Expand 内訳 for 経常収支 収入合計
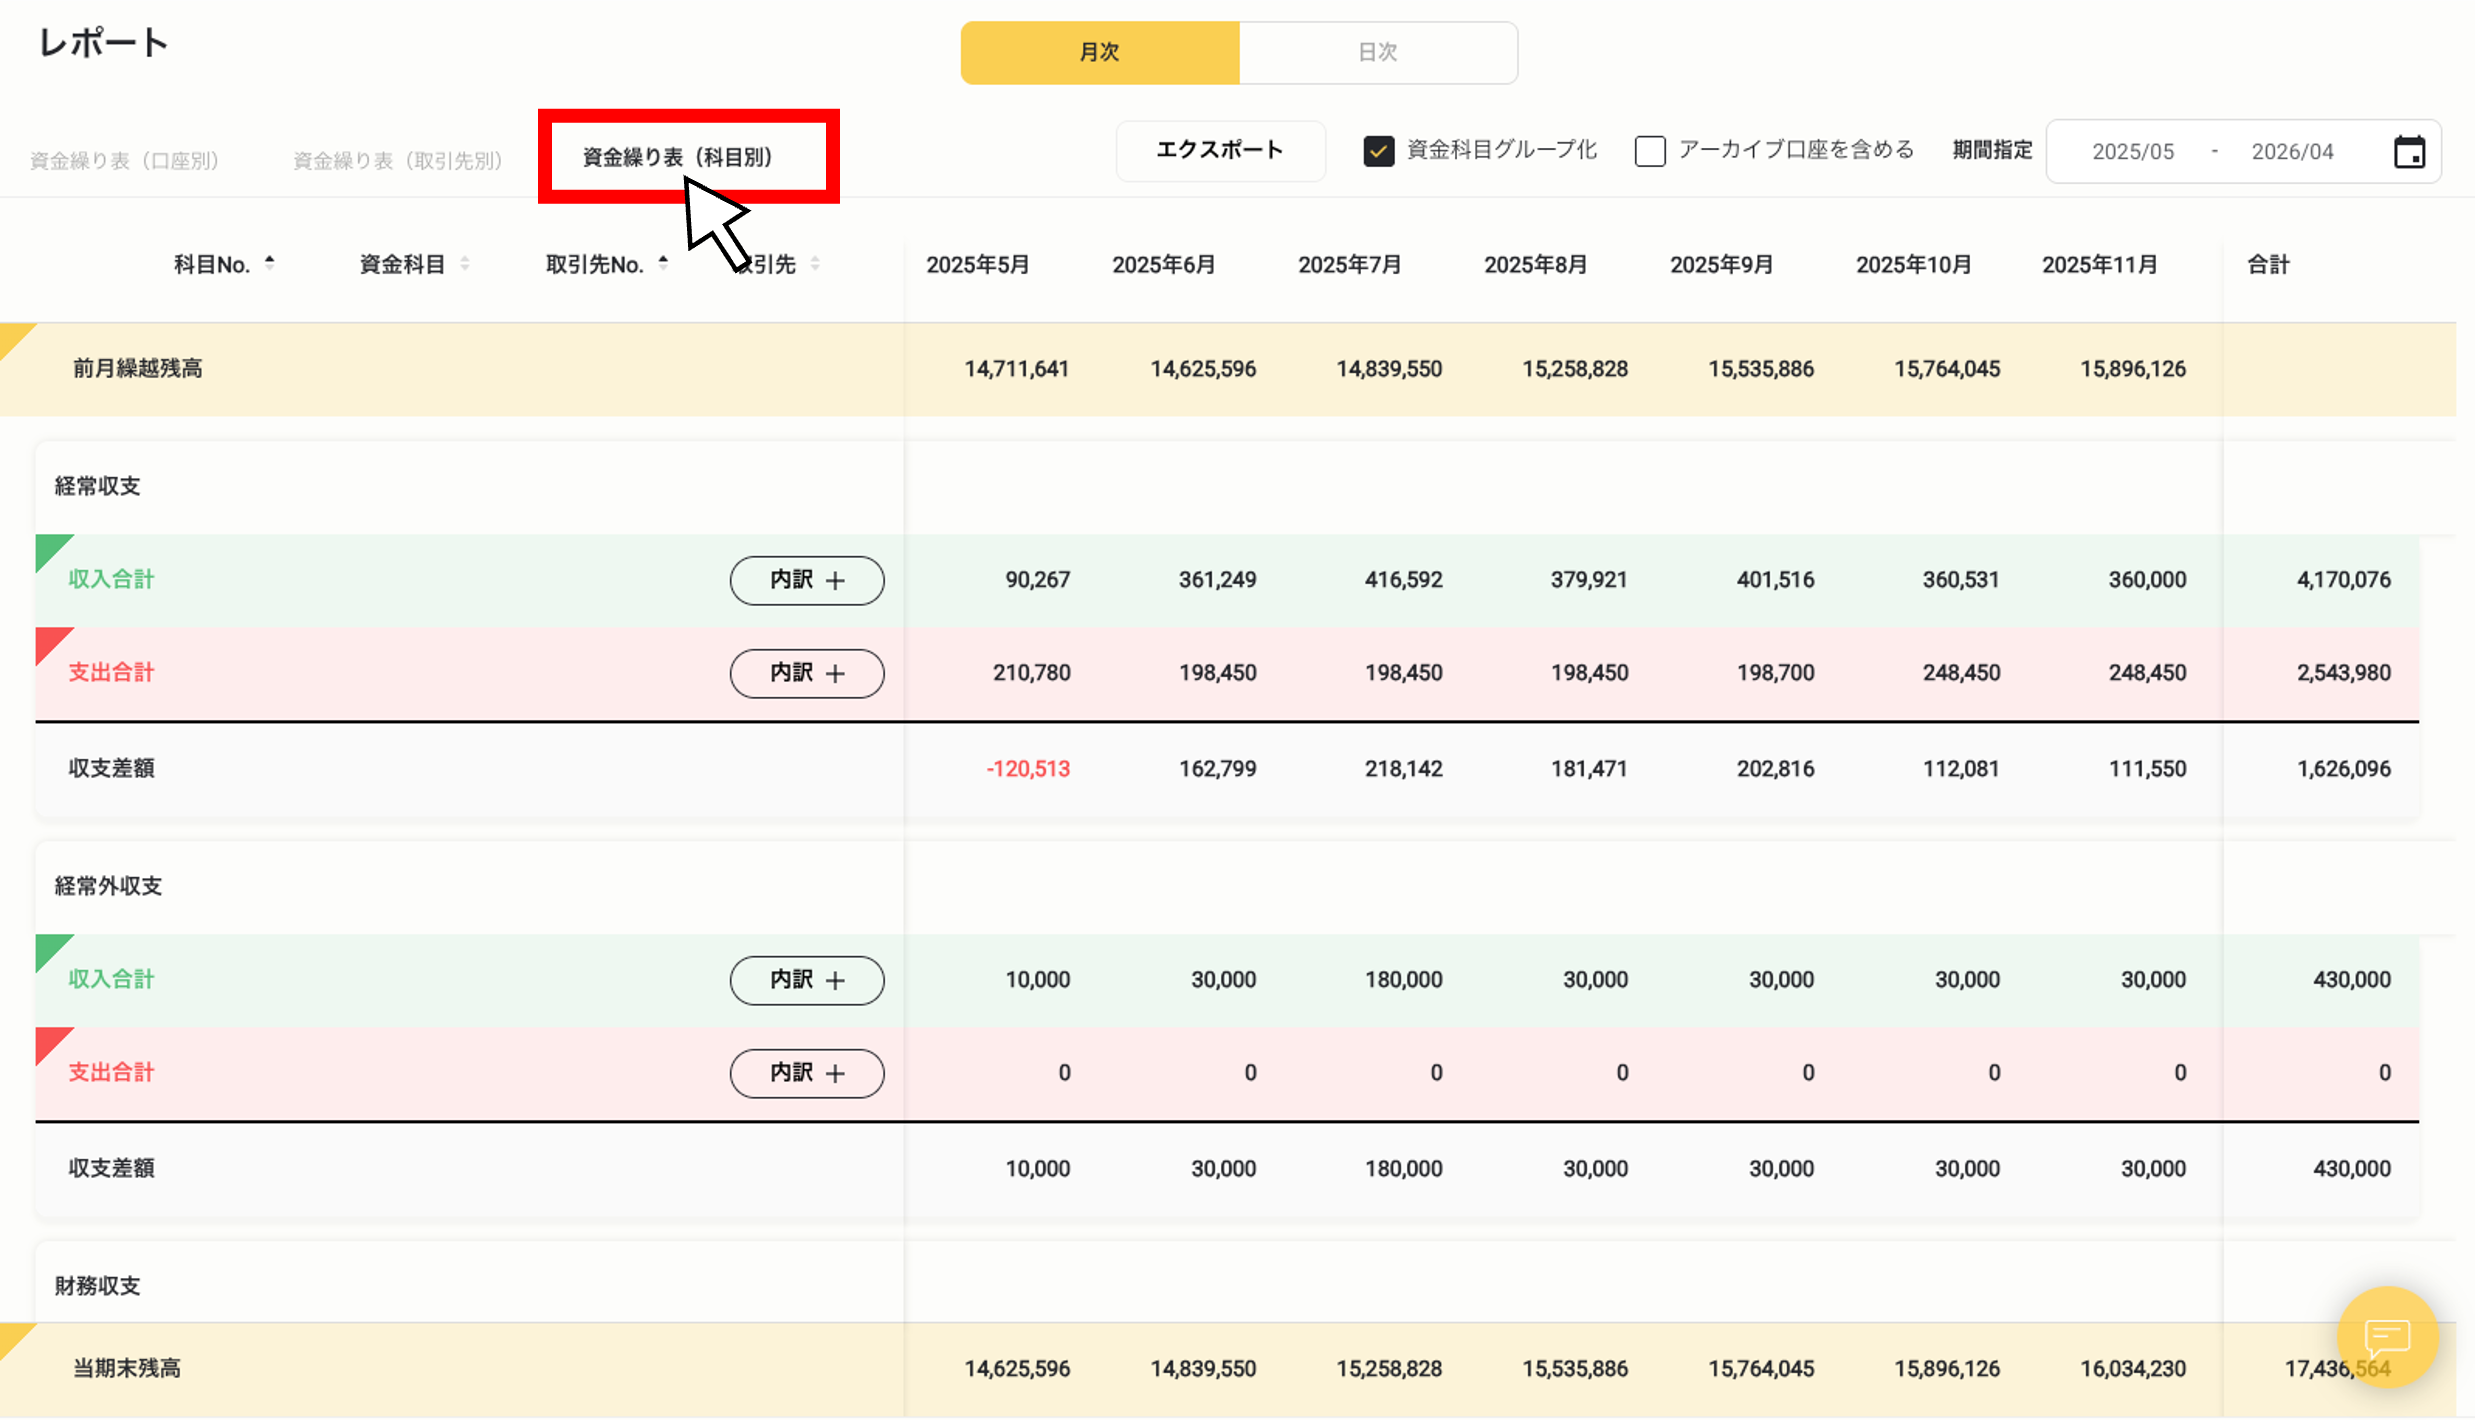The height and width of the screenshot is (1420, 2475). pos(806,580)
